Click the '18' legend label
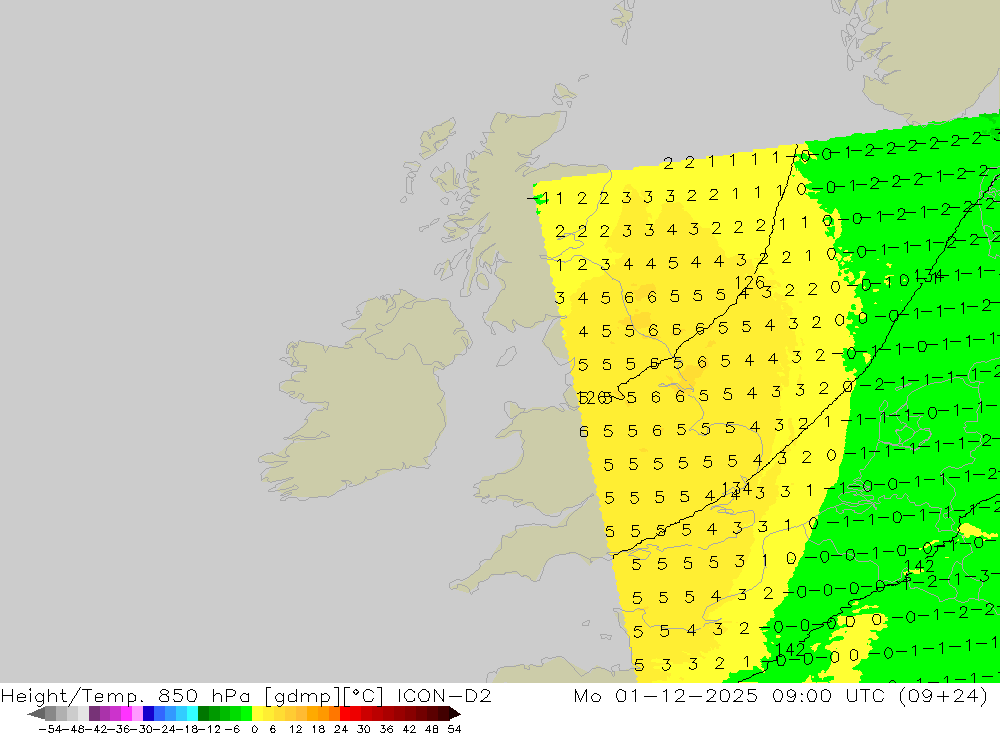This screenshot has width=1000, height=733. click(x=318, y=729)
